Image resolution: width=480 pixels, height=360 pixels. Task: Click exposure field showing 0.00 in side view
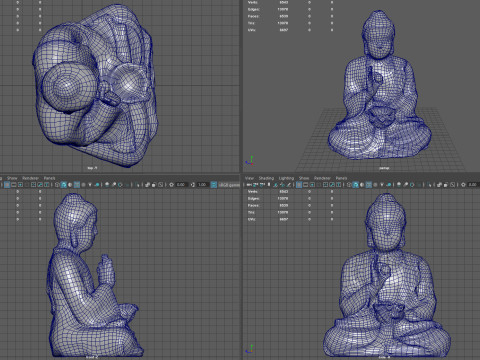pos(181,184)
